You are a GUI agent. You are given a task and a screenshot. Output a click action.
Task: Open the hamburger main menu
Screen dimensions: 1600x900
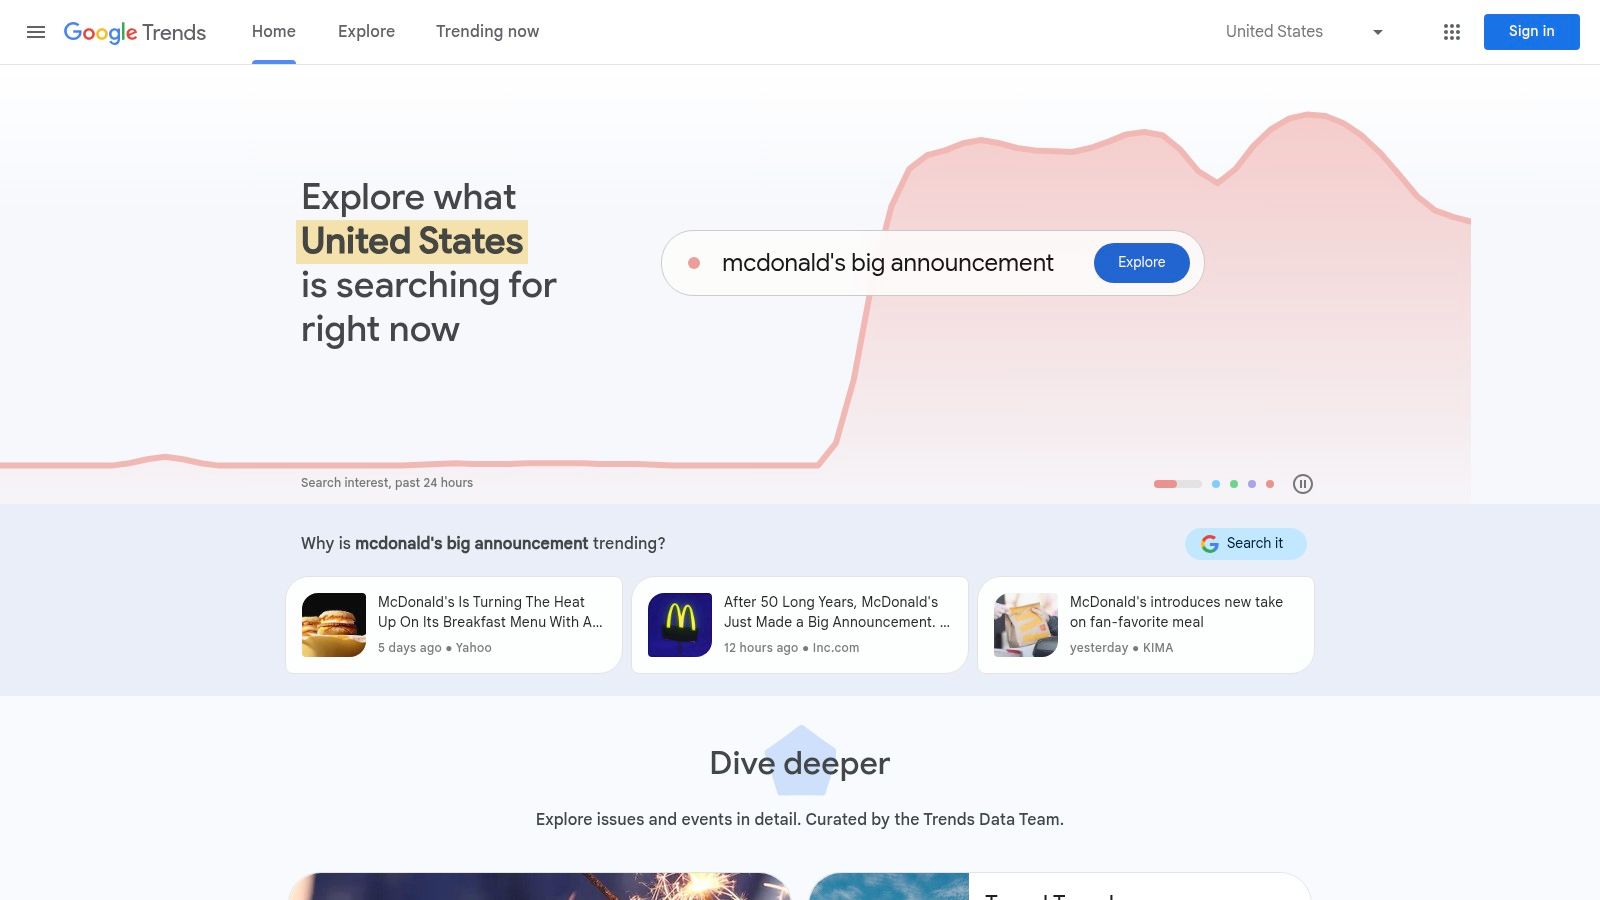click(x=36, y=32)
